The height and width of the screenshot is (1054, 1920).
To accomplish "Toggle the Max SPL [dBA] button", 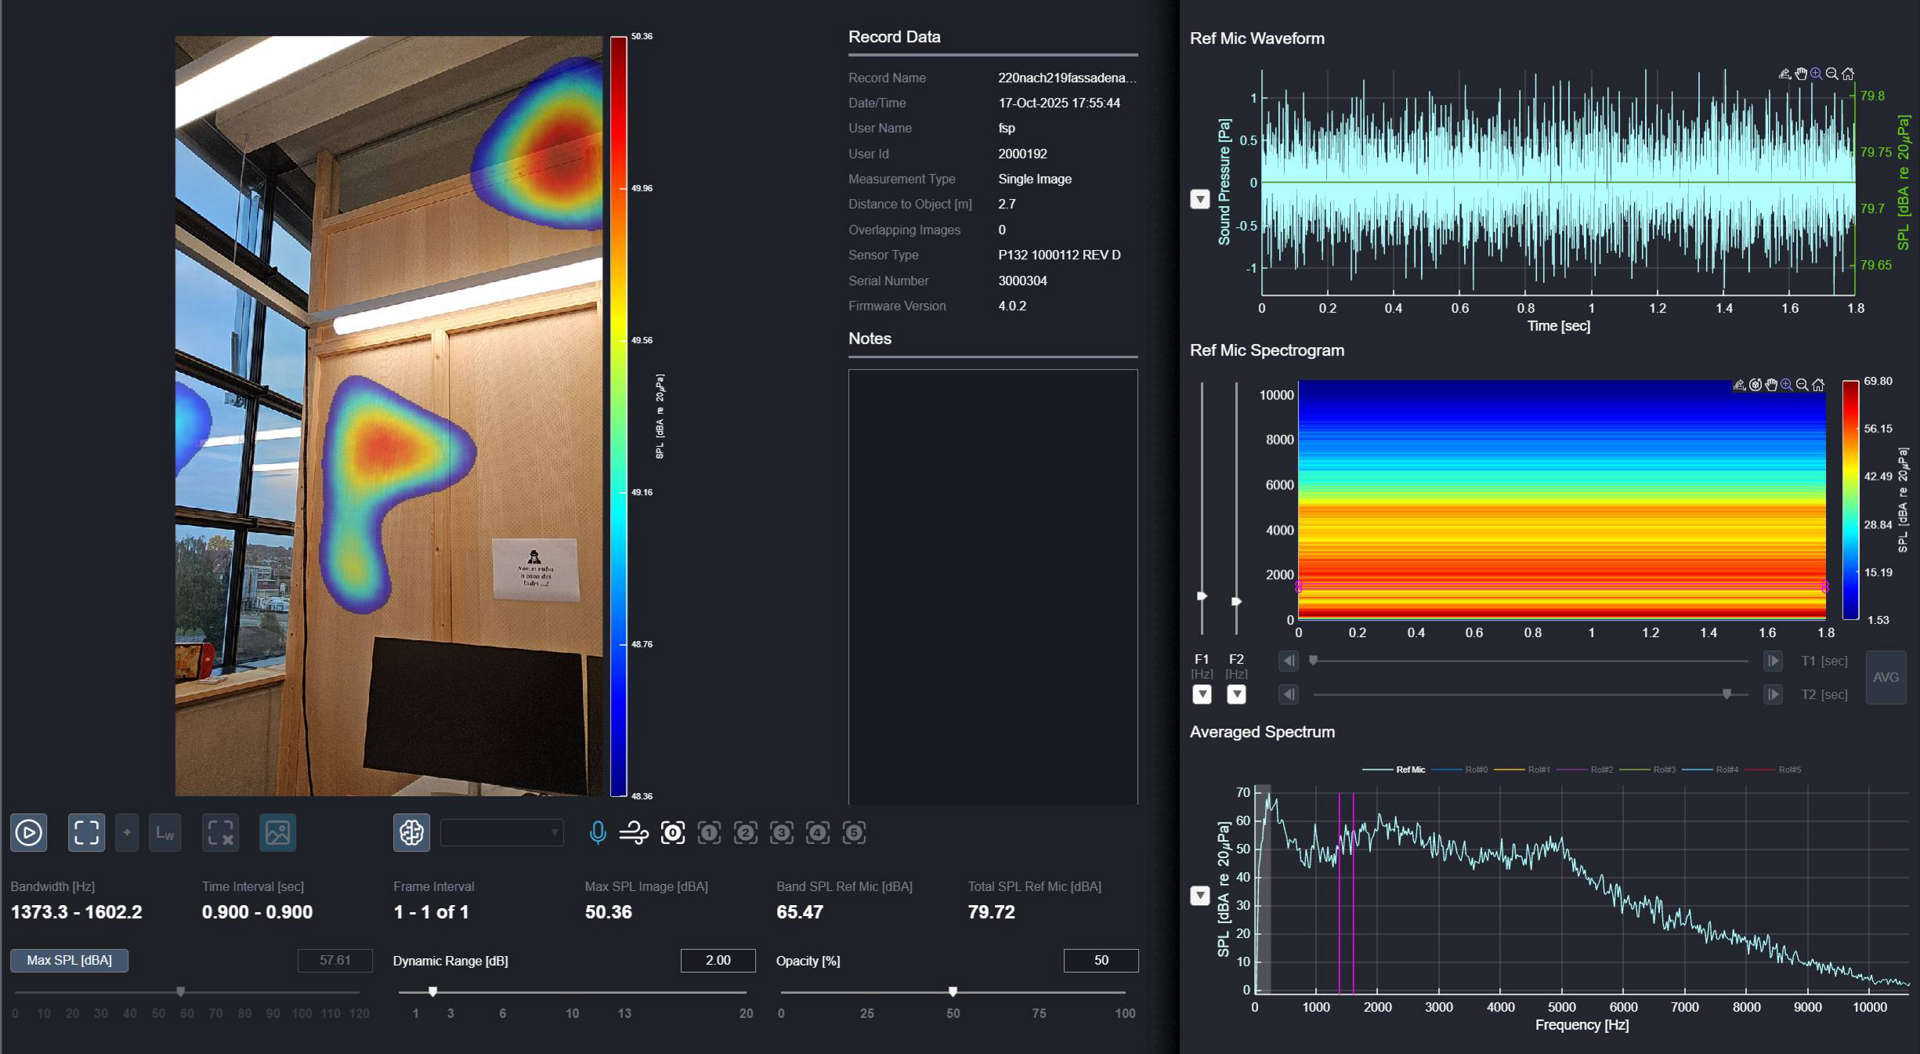I will [69, 960].
